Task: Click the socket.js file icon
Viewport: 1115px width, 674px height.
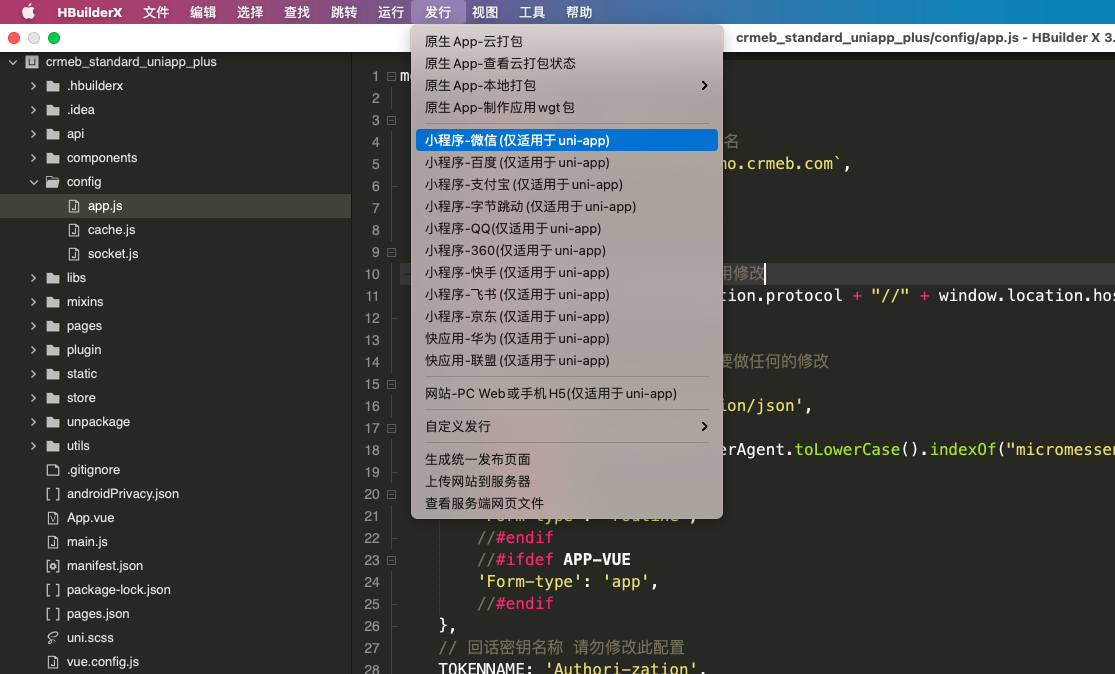Action: point(73,254)
